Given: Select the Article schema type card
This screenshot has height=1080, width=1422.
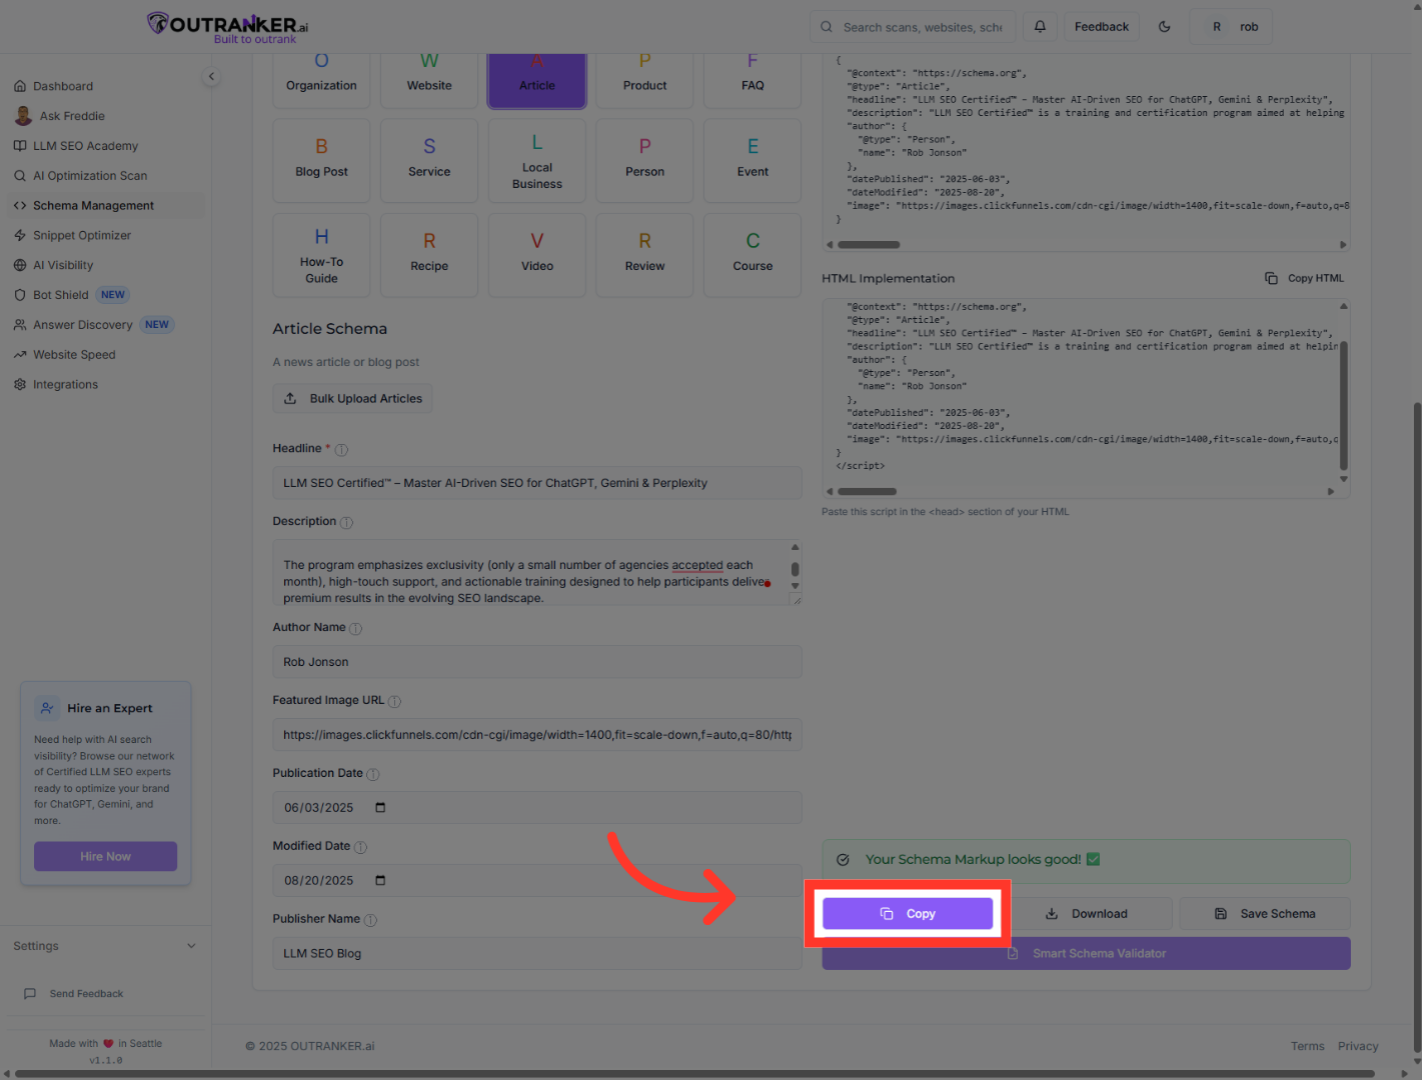Looking at the screenshot, I should click(x=537, y=80).
